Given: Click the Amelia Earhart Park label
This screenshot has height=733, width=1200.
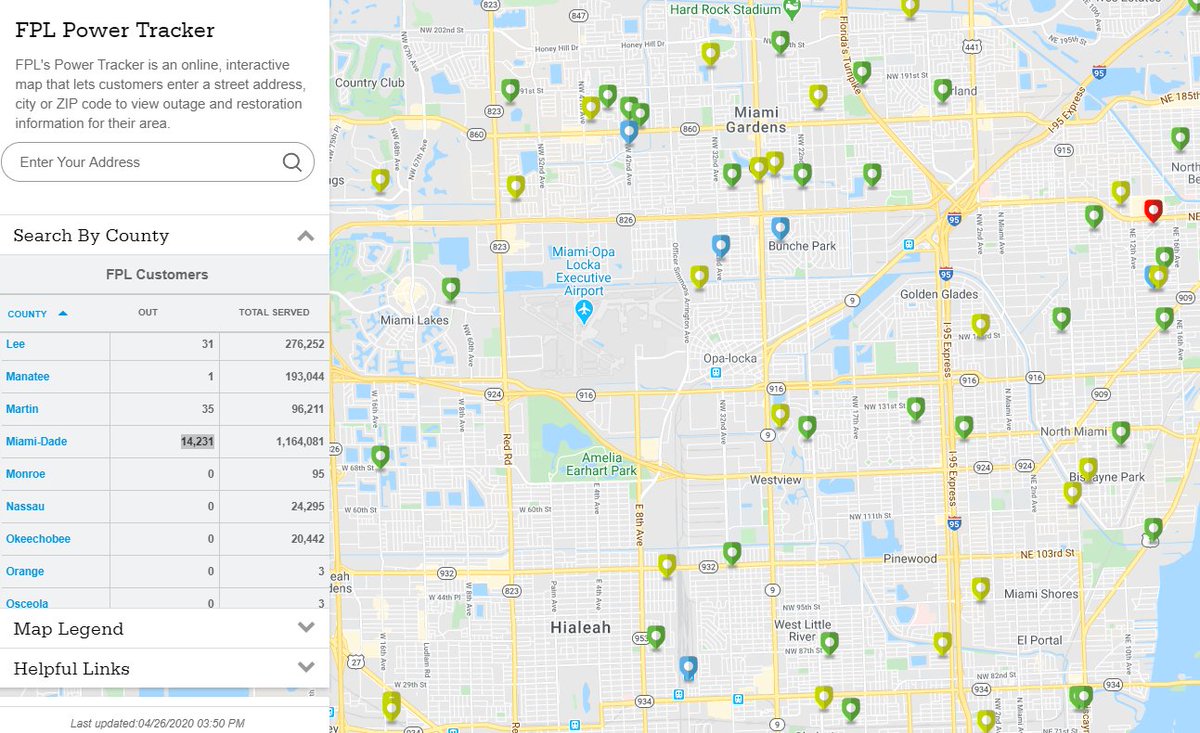Looking at the screenshot, I should 601,464.
